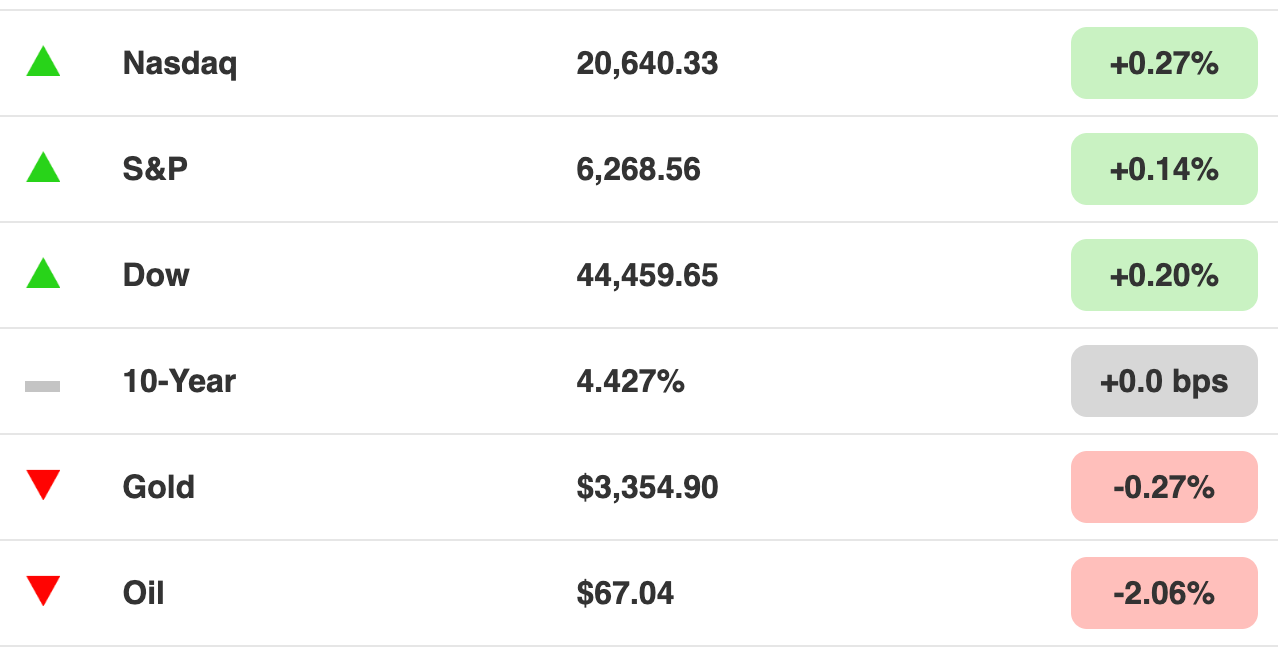Click the -2.06% Oil change badge
1278x651 pixels.
1164,593
